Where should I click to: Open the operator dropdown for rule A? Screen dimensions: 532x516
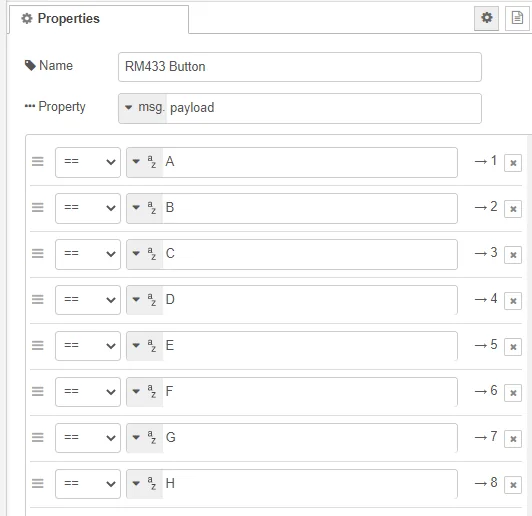[x=88, y=162]
